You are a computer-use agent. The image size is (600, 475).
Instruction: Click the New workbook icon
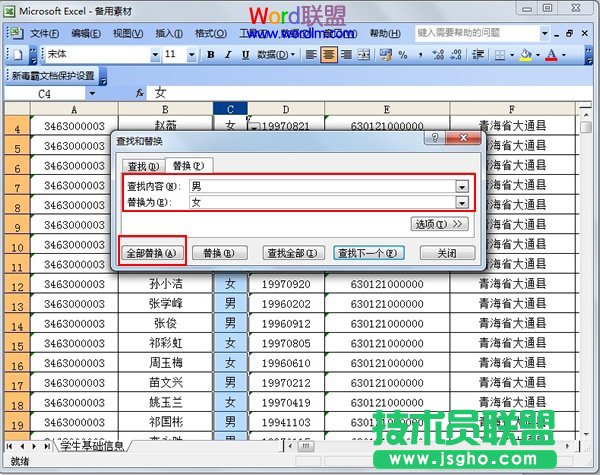coord(17,54)
